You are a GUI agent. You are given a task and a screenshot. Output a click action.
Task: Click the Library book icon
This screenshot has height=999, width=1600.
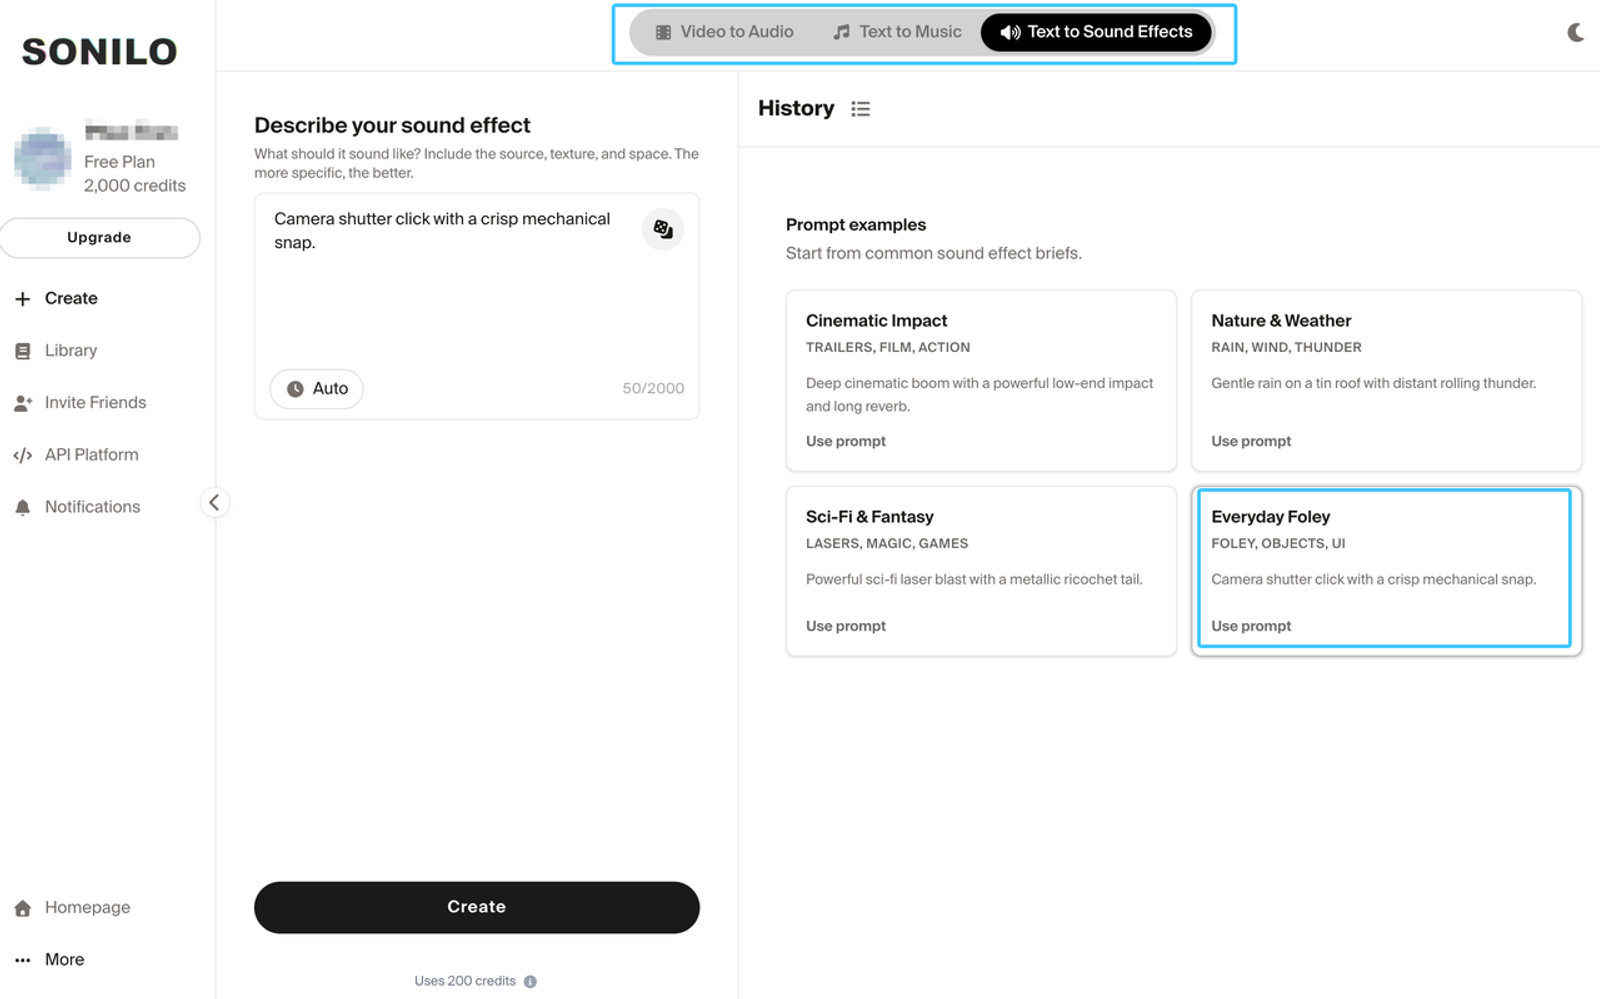pyautogui.click(x=22, y=351)
